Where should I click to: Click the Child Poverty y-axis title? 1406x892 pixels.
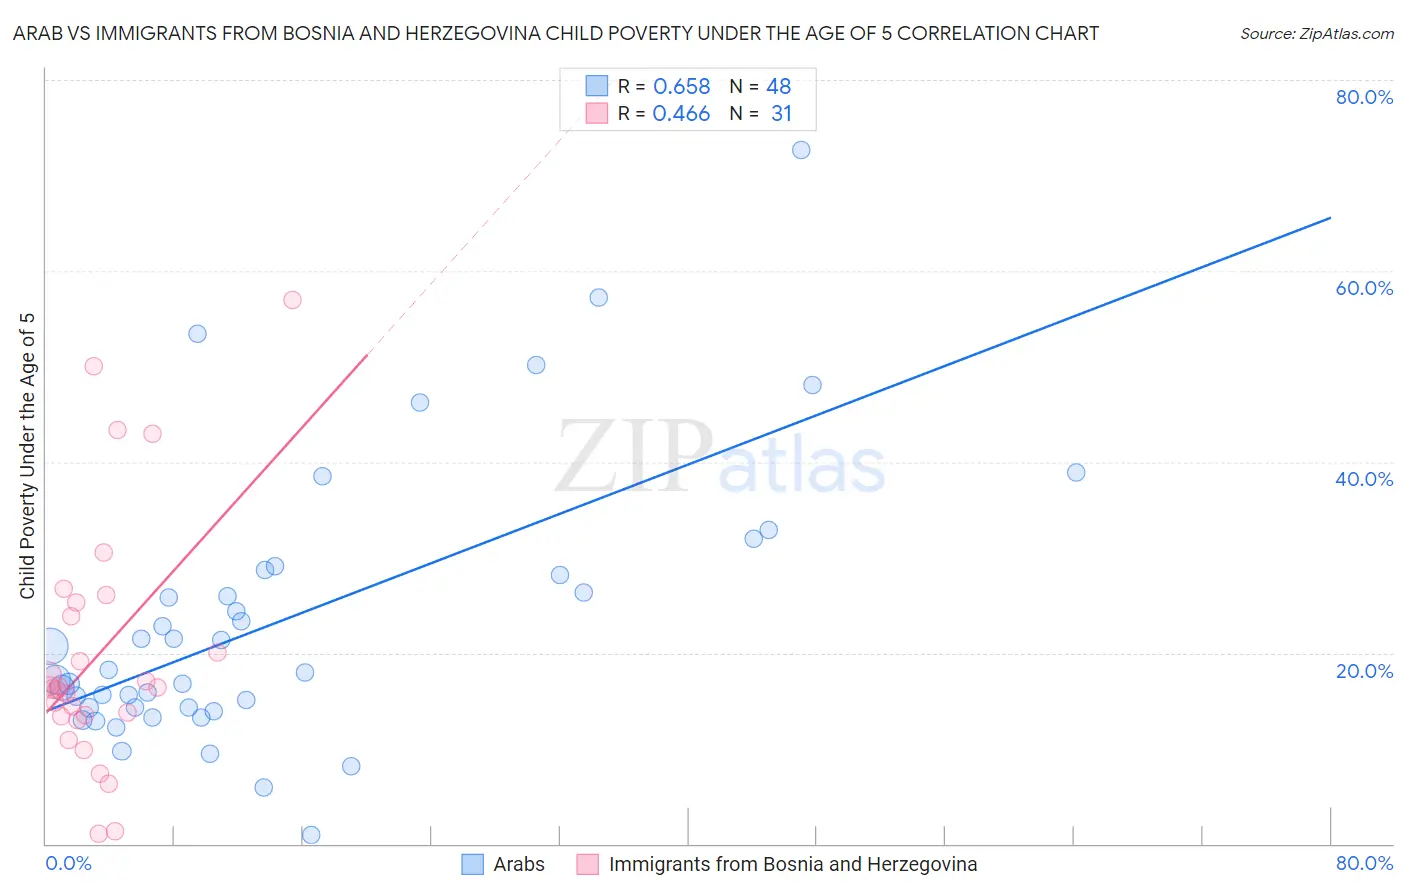(x=27, y=456)
